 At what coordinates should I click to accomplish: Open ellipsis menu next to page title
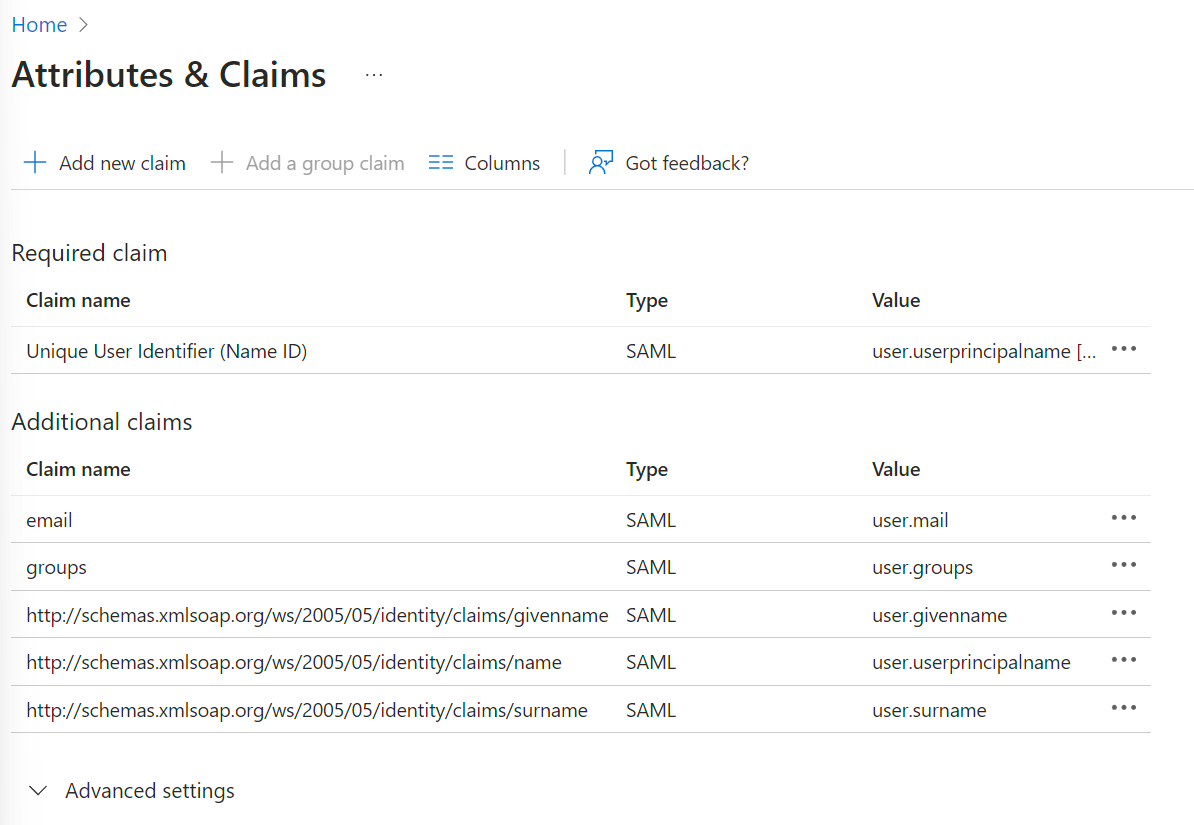coord(374,75)
